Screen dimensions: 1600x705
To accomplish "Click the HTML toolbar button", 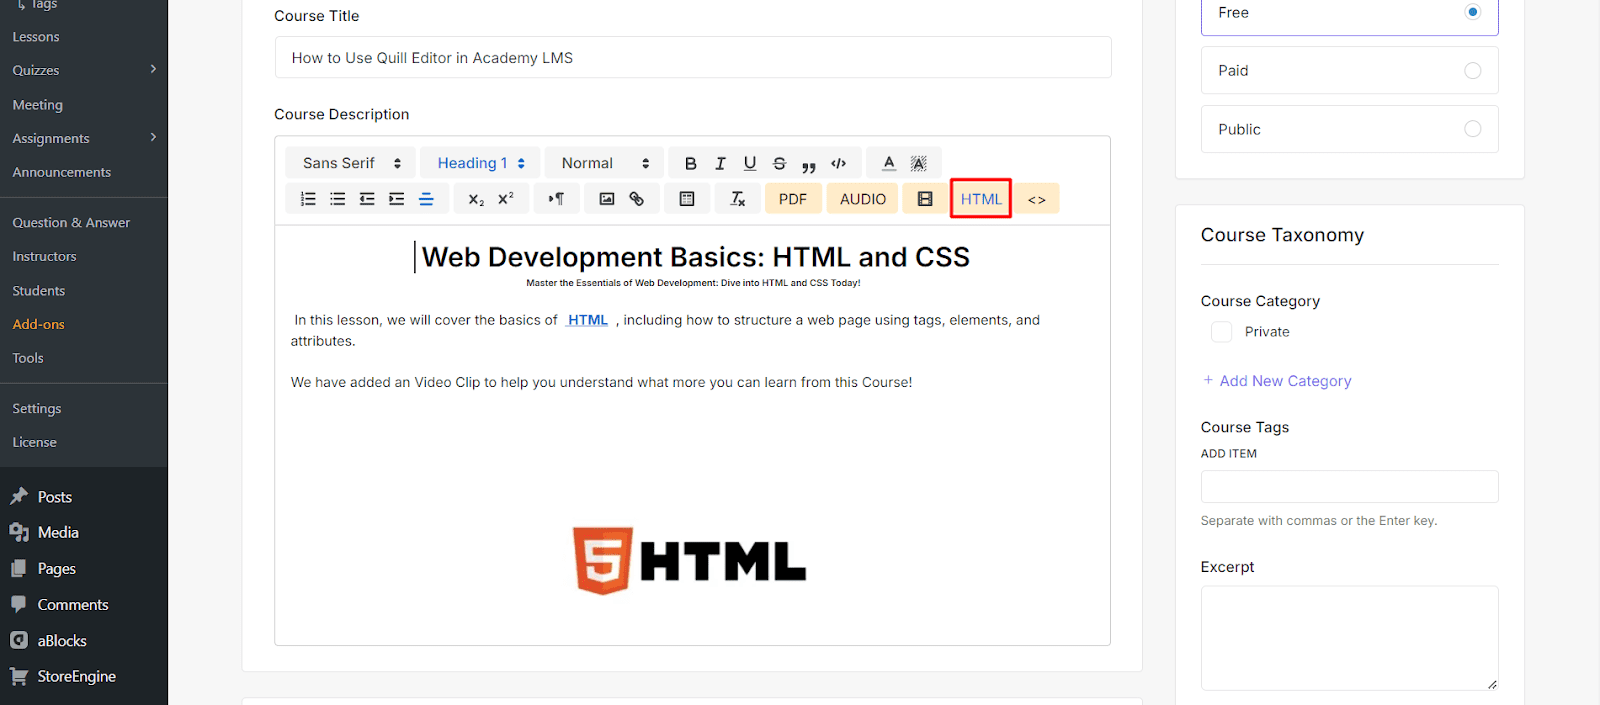I will point(981,199).
